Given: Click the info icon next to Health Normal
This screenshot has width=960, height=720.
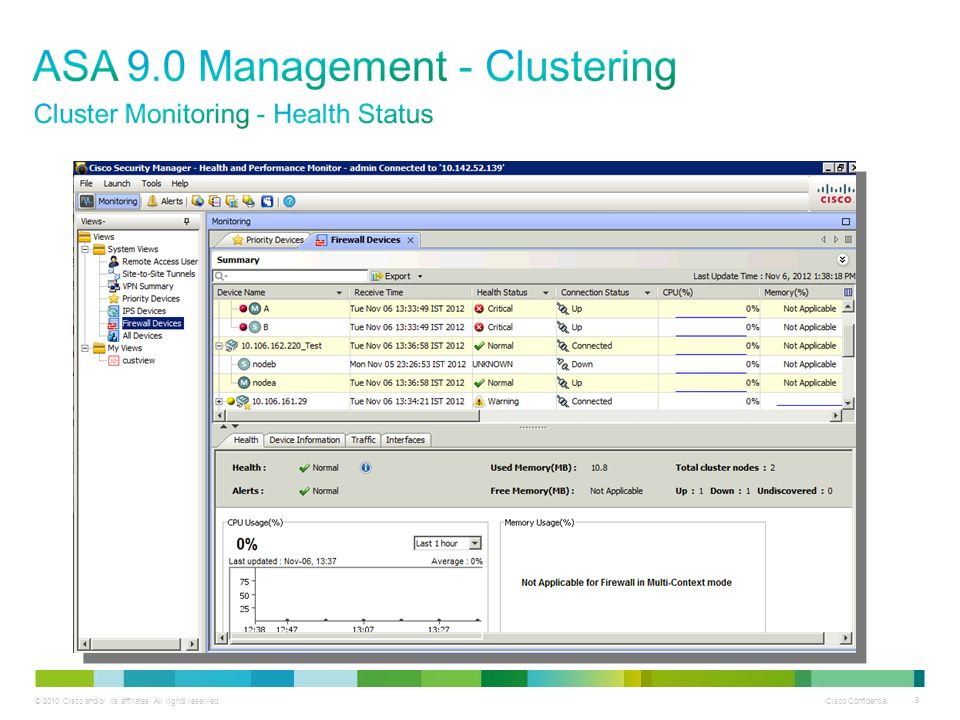Looking at the screenshot, I should [366, 468].
